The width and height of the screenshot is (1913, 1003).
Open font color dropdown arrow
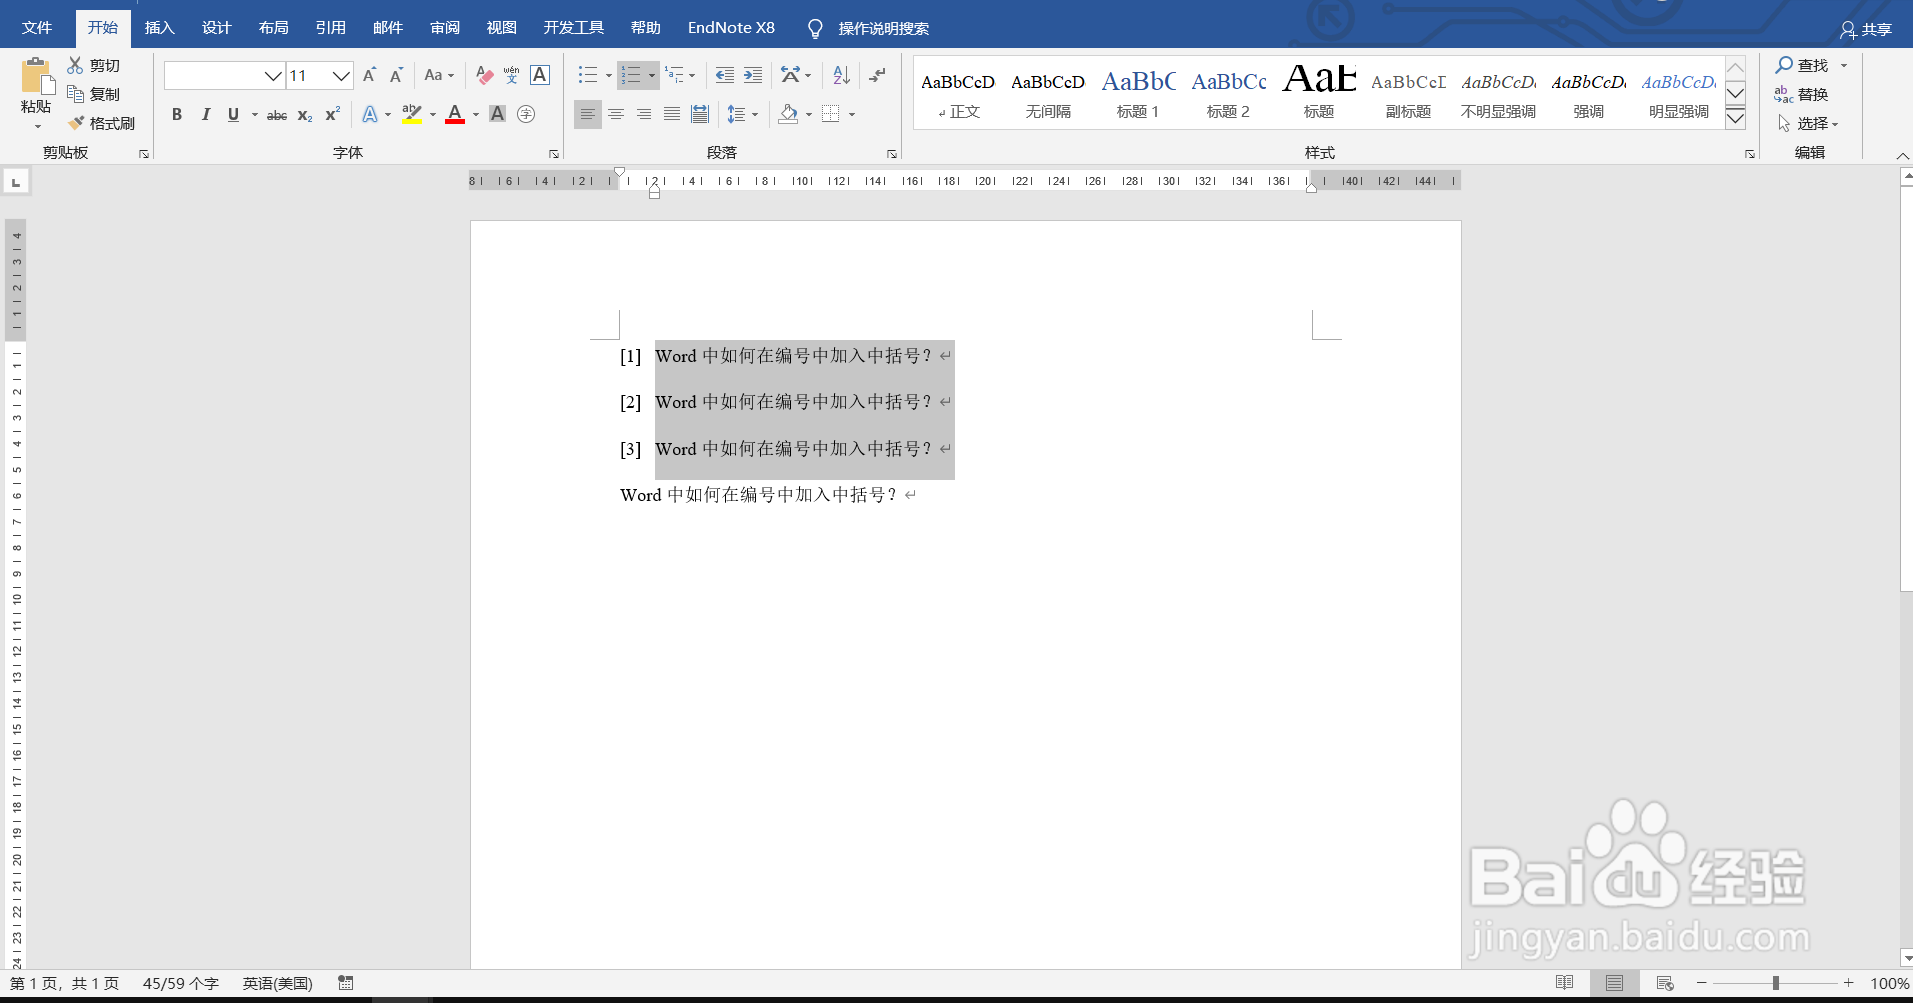click(476, 114)
